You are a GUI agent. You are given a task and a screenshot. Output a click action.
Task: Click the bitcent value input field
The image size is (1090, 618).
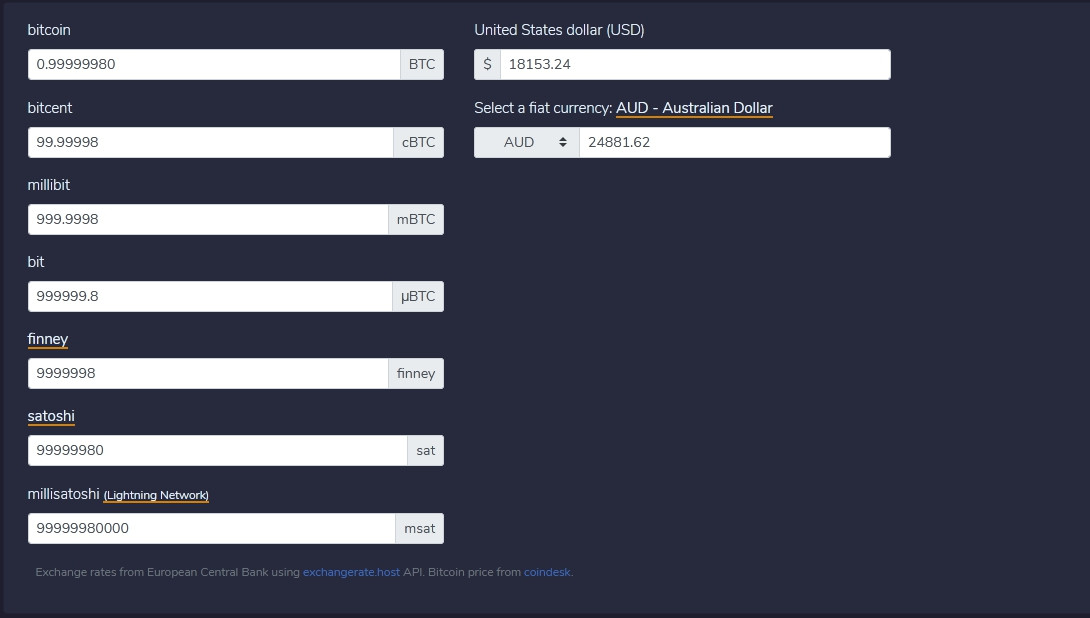(210, 142)
